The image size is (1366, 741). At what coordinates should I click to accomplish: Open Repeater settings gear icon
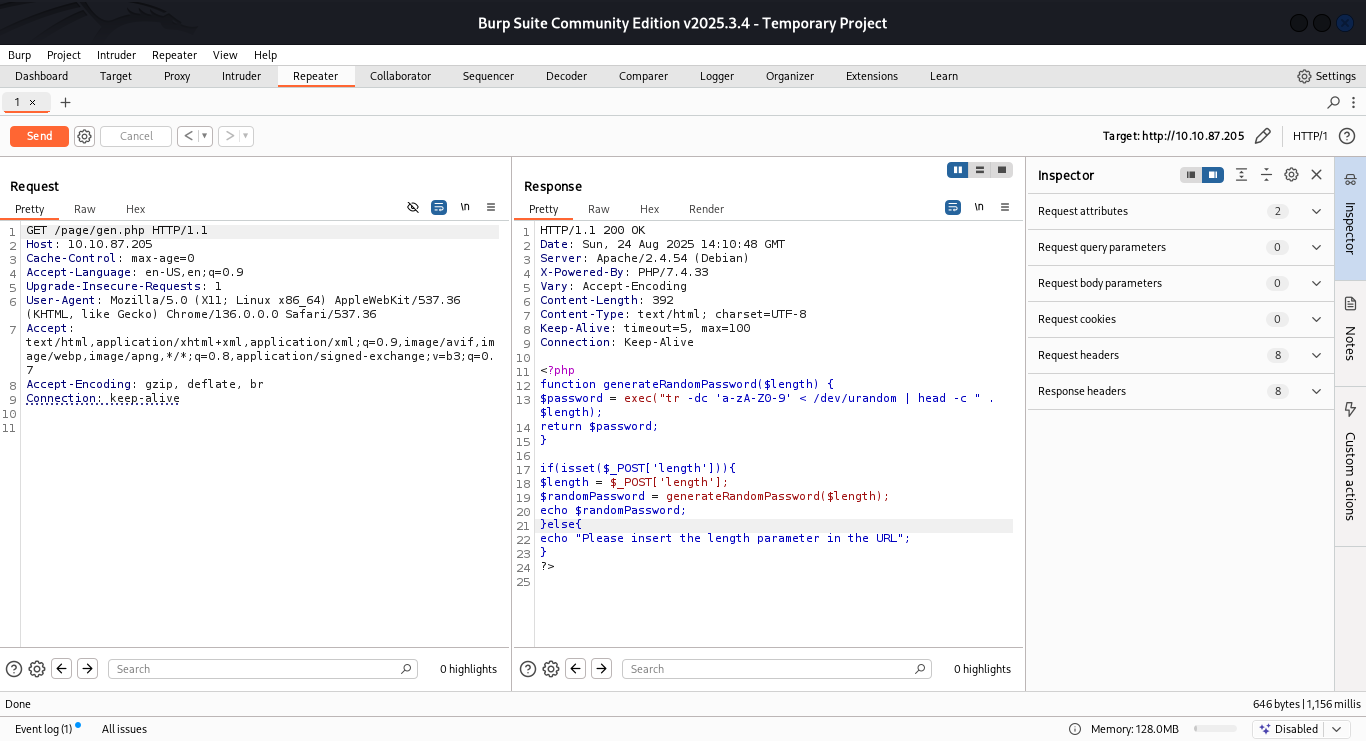point(85,136)
